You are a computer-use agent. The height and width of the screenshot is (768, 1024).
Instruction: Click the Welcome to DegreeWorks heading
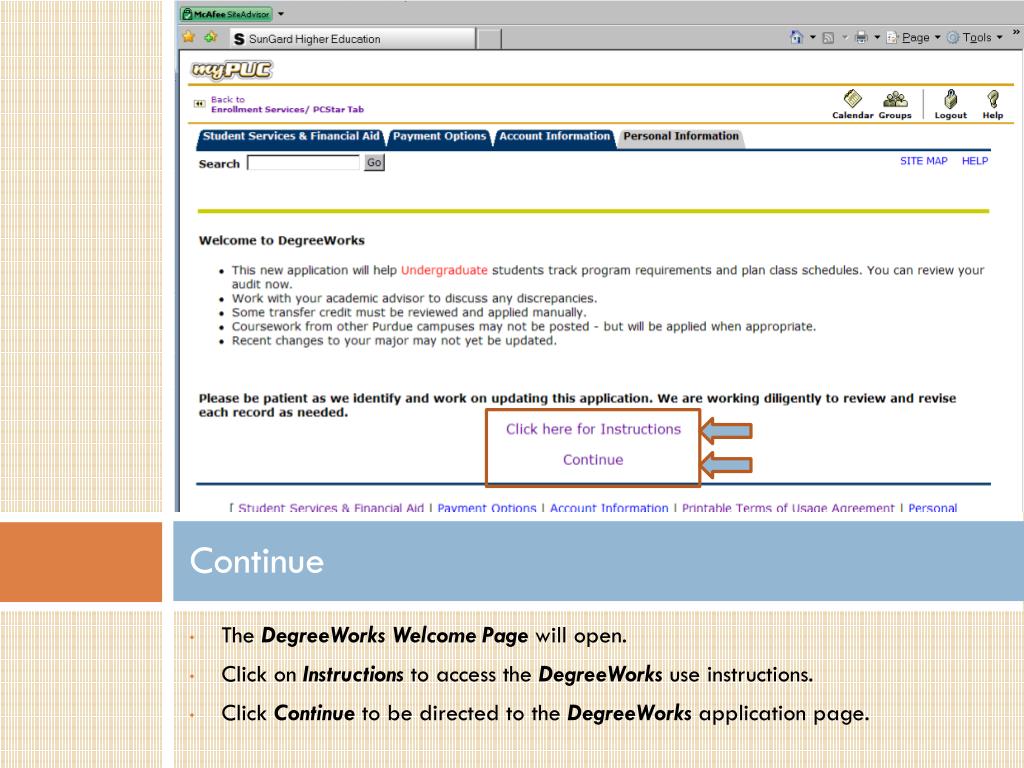281,240
